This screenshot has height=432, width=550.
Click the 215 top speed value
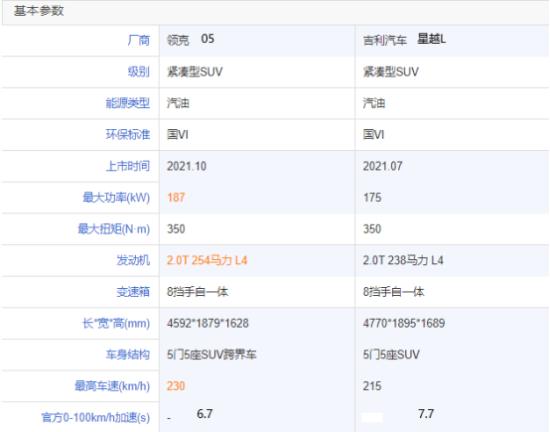372,386
